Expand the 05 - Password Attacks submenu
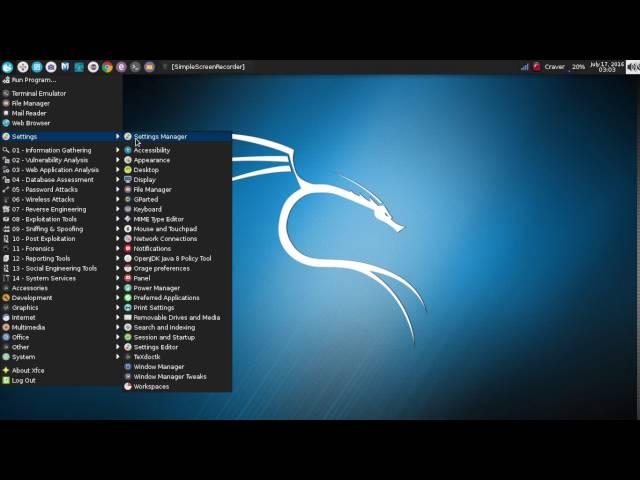The width and height of the screenshot is (640, 480). click(61, 189)
